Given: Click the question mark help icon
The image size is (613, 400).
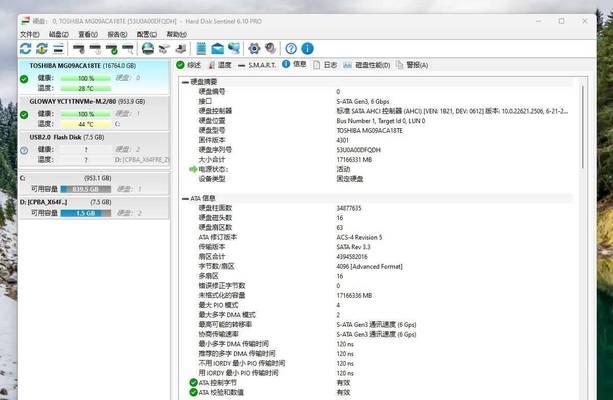Looking at the screenshot, I should pyautogui.click(x=291, y=48).
